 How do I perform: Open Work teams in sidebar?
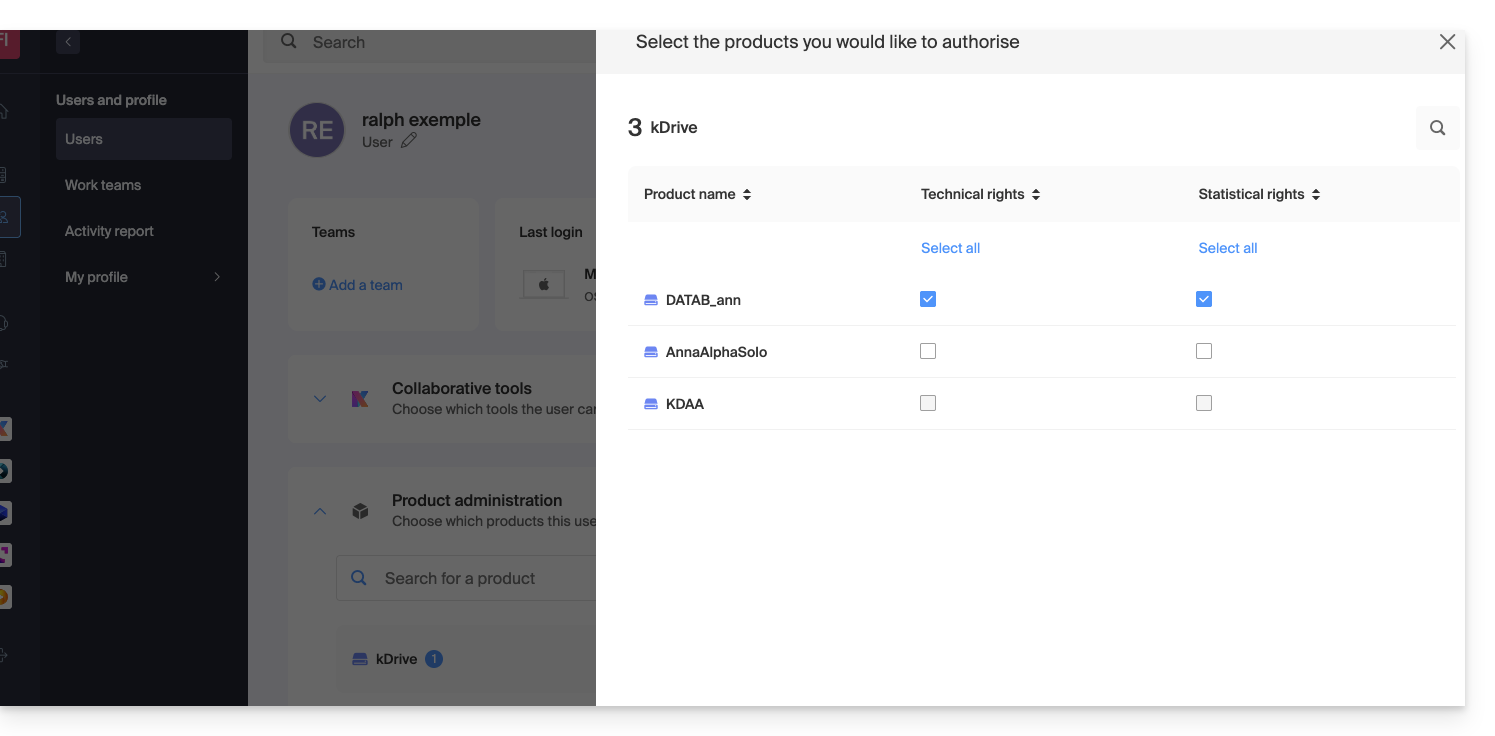pyautogui.click(x=103, y=185)
